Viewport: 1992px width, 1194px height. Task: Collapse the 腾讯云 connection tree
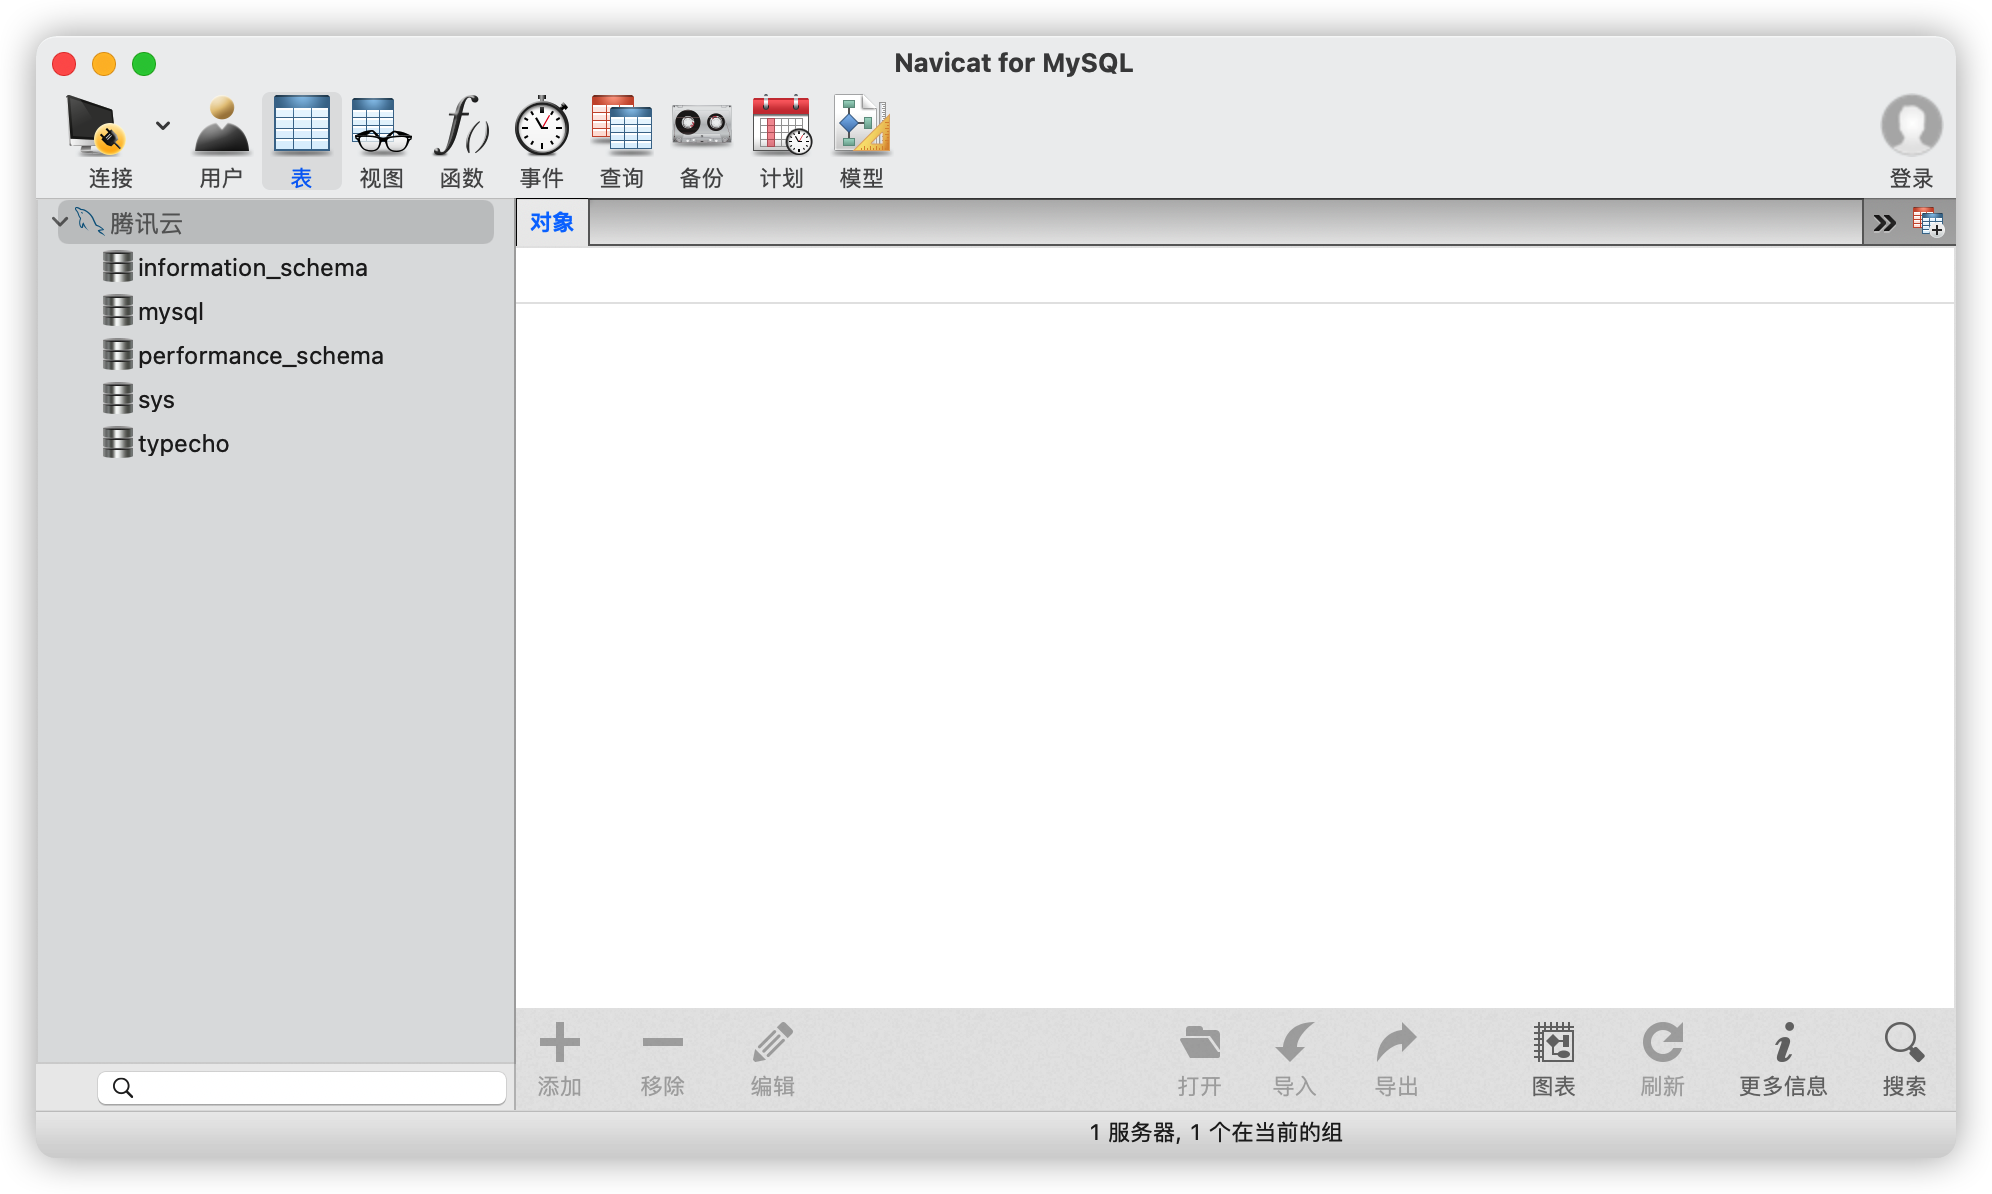[x=60, y=222]
